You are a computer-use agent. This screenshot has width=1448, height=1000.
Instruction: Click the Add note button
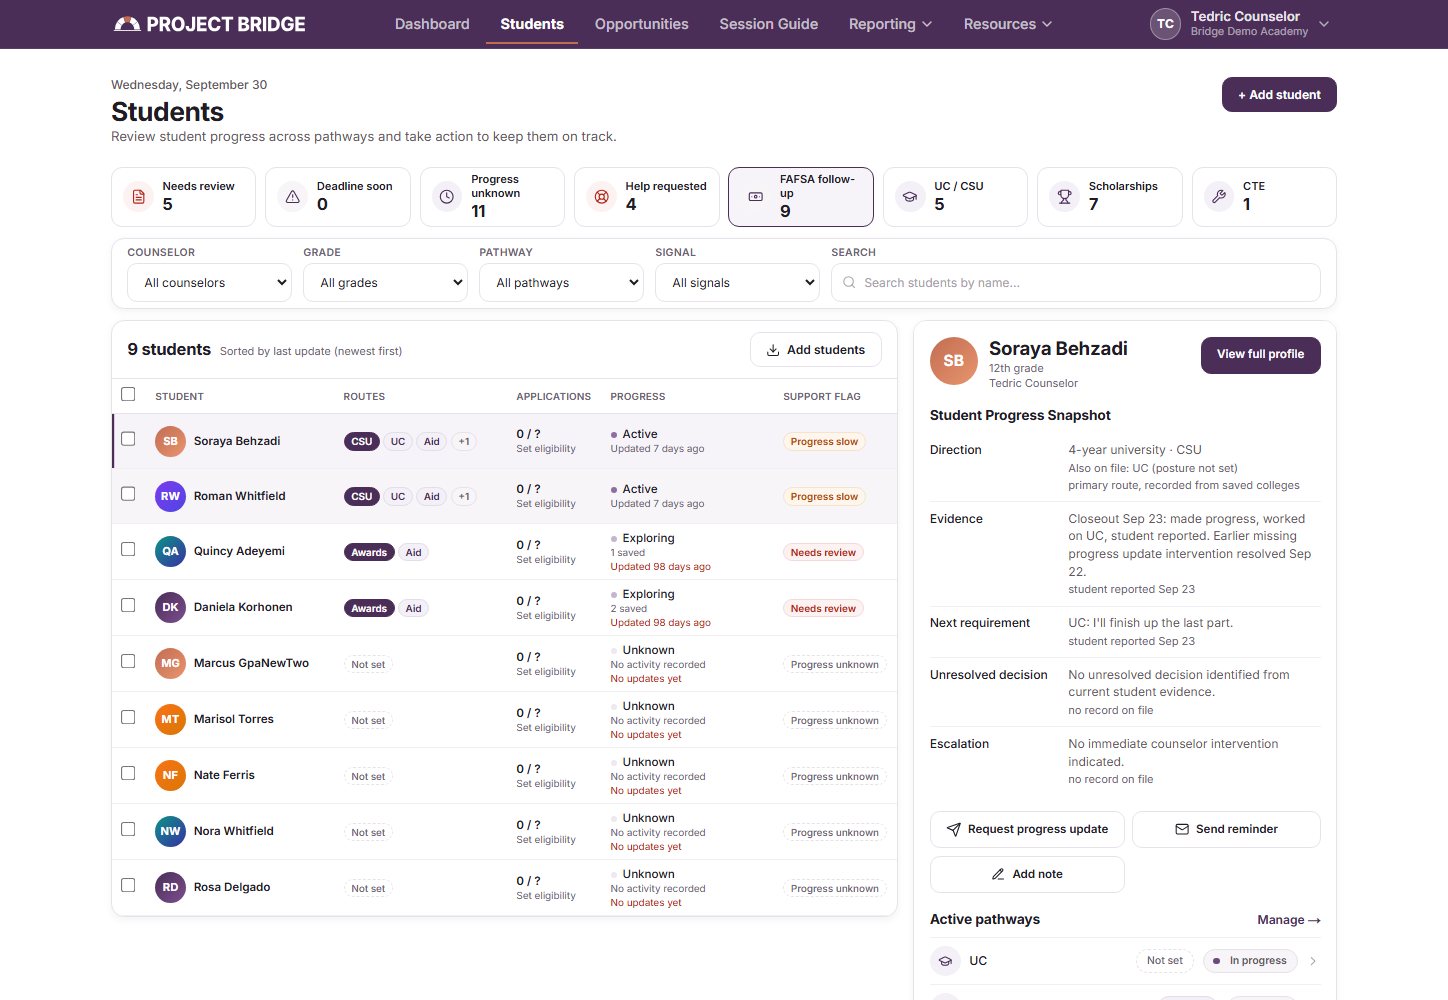pos(1027,874)
